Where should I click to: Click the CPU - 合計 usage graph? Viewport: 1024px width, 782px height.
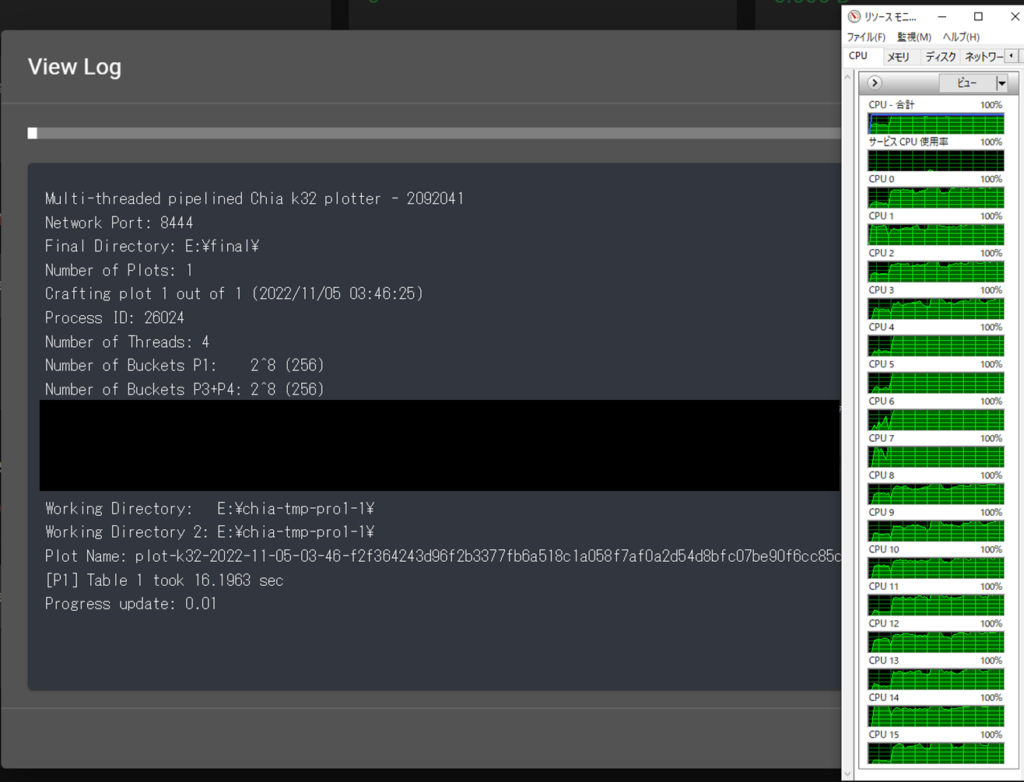(935, 123)
